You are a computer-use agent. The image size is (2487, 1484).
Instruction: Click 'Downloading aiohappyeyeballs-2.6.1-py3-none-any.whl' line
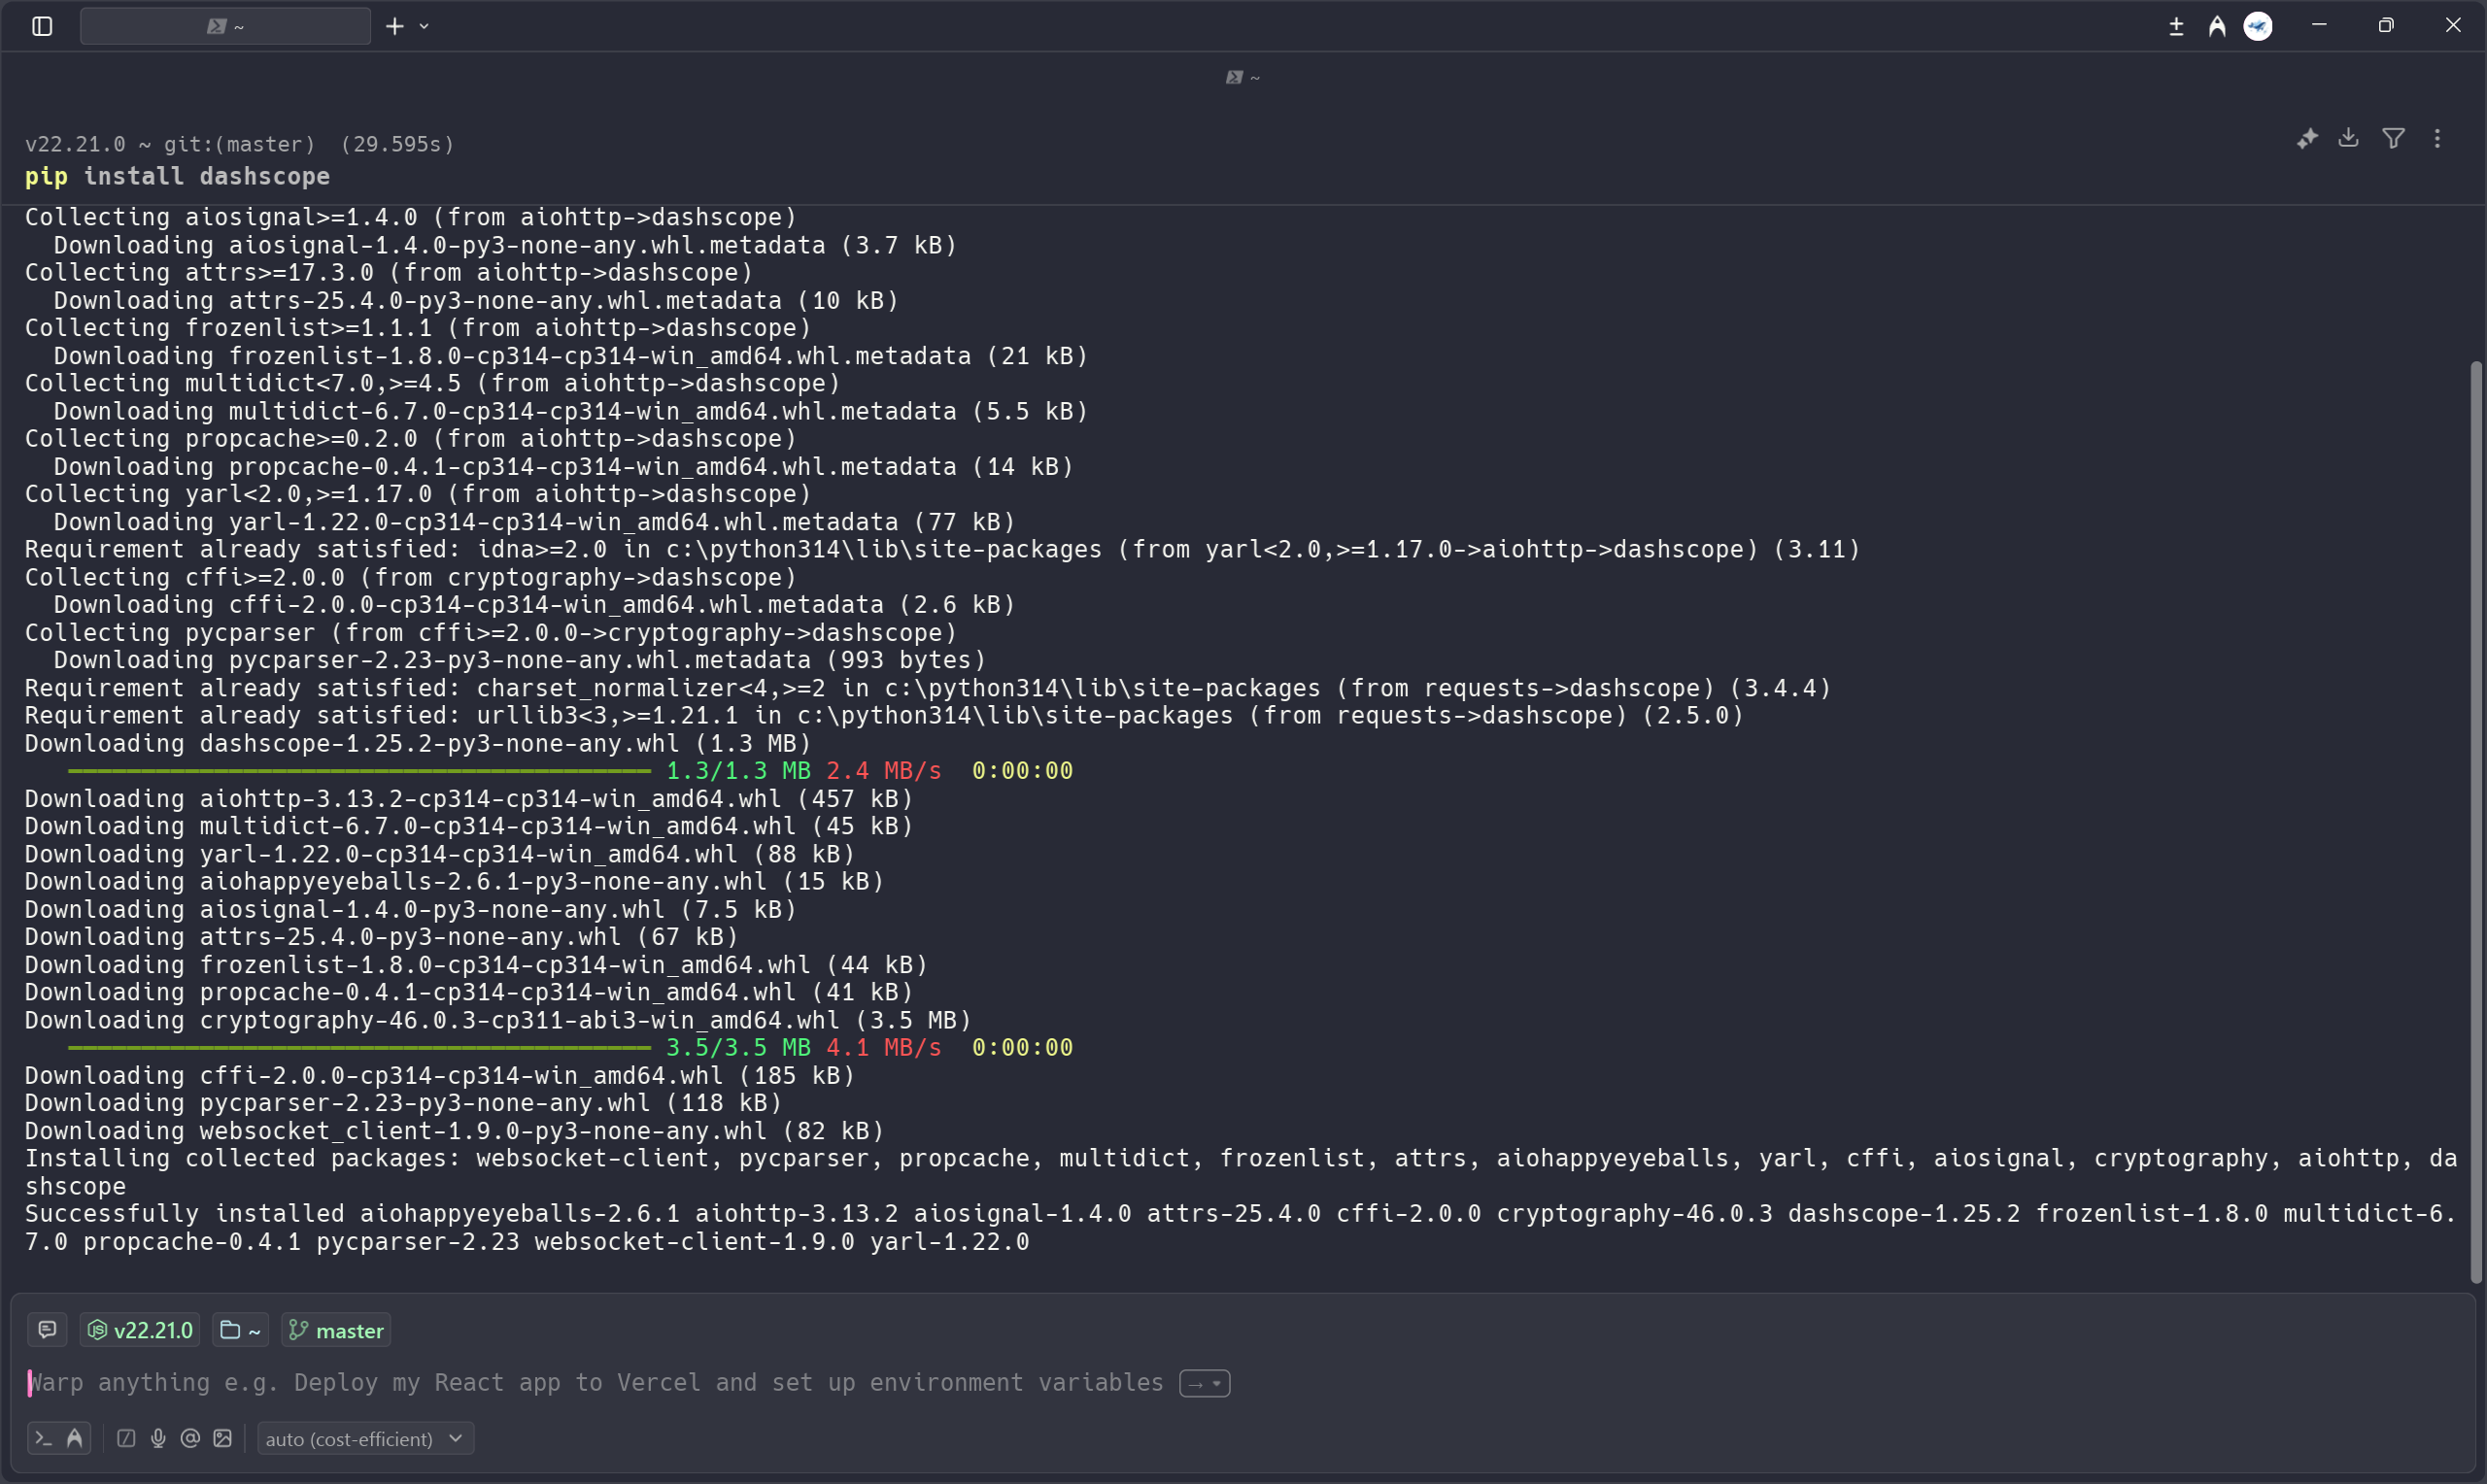455,881
